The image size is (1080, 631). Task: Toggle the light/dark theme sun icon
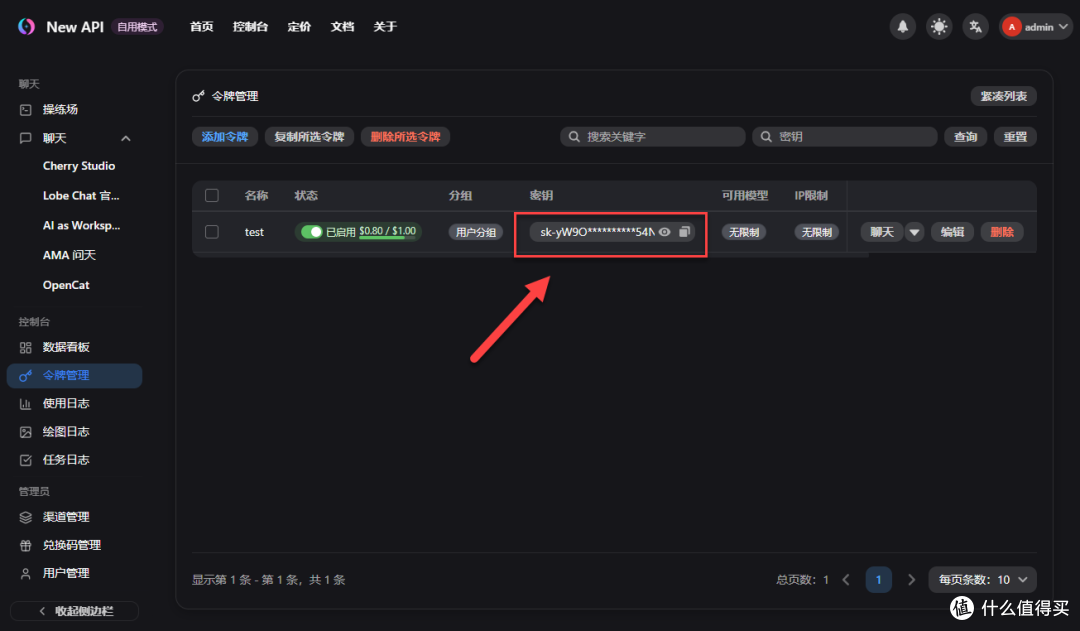tap(939, 27)
